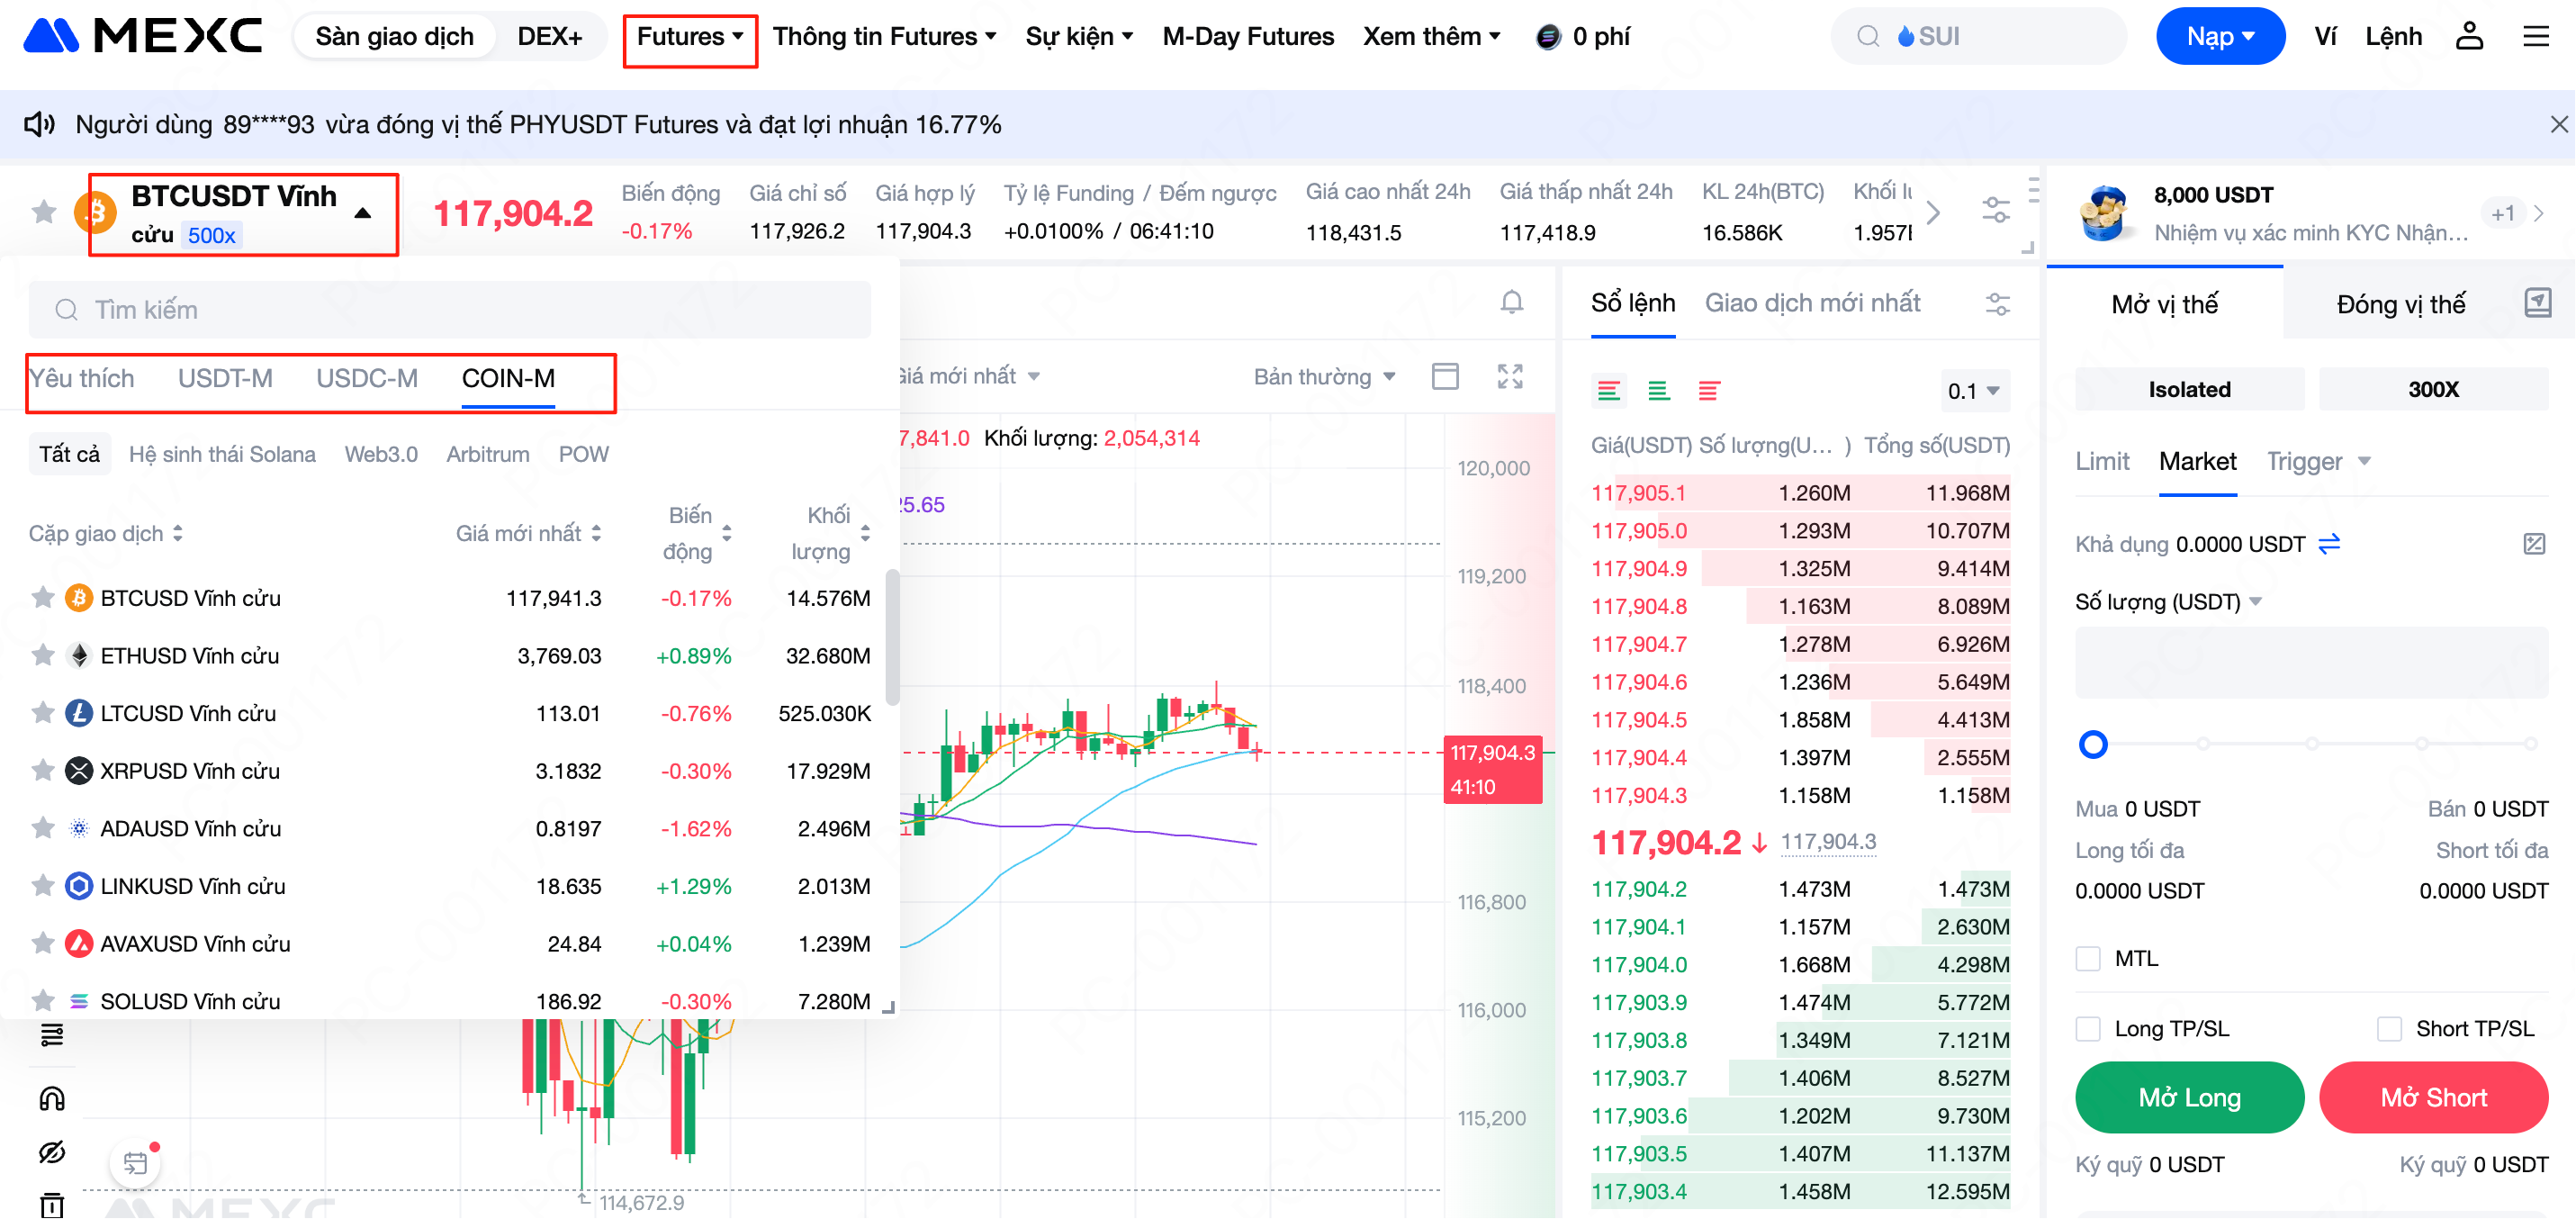The width and height of the screenshot is (2576, 1219).
Task: Click the Số lượng amount input box
Action: (x=2311, y=663)
